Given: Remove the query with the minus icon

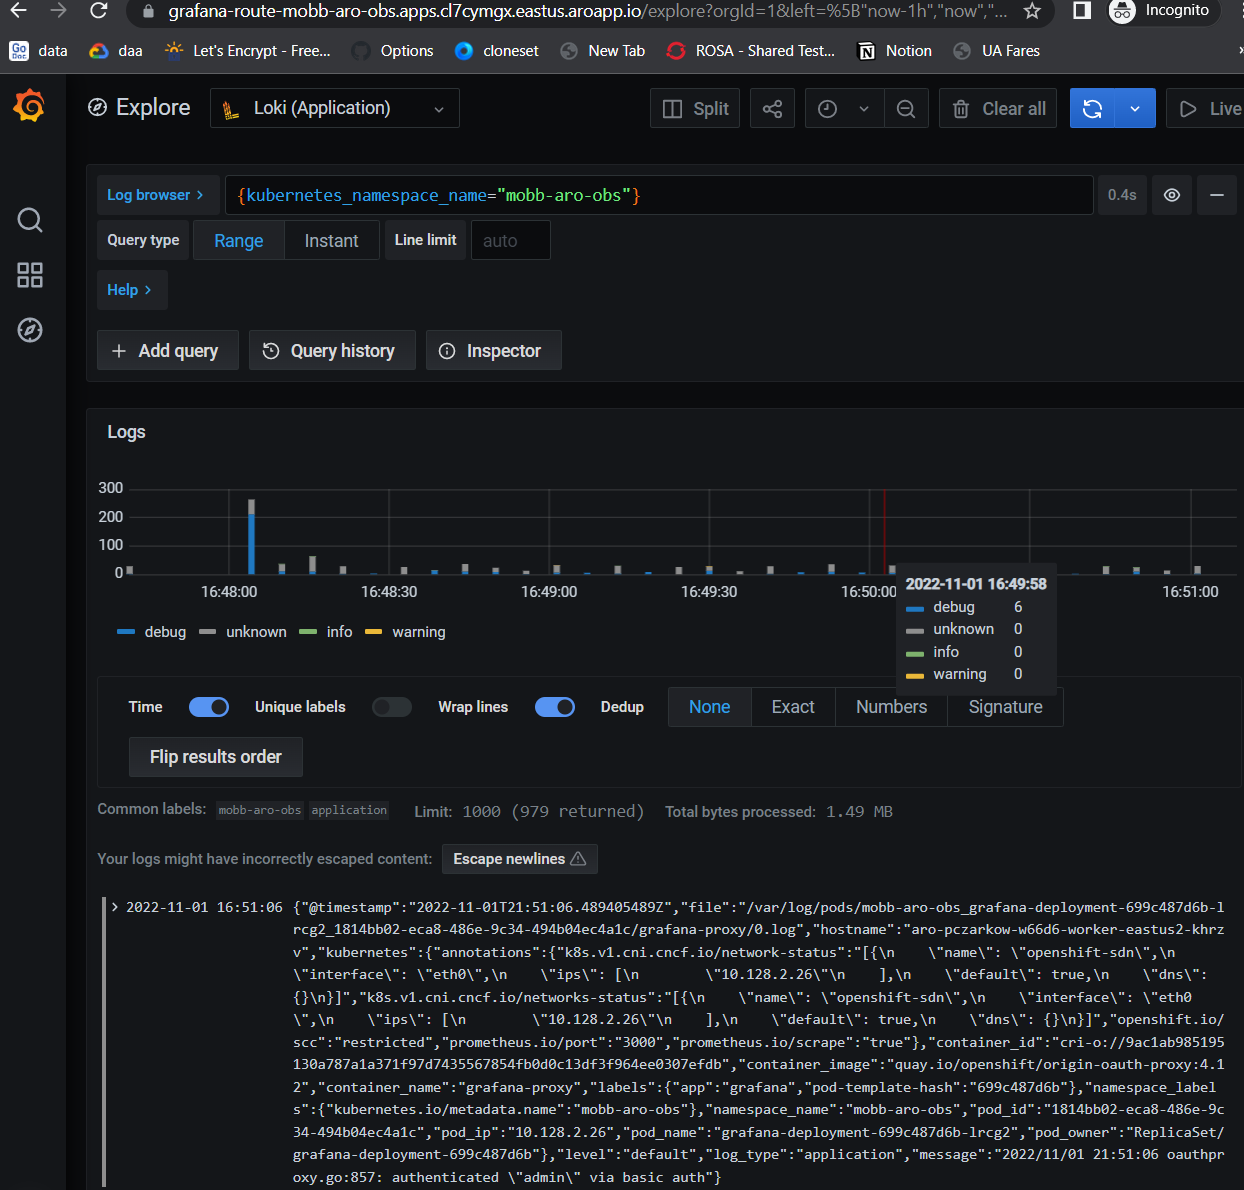Looking at the screenshot, I should coord(1217,195).
